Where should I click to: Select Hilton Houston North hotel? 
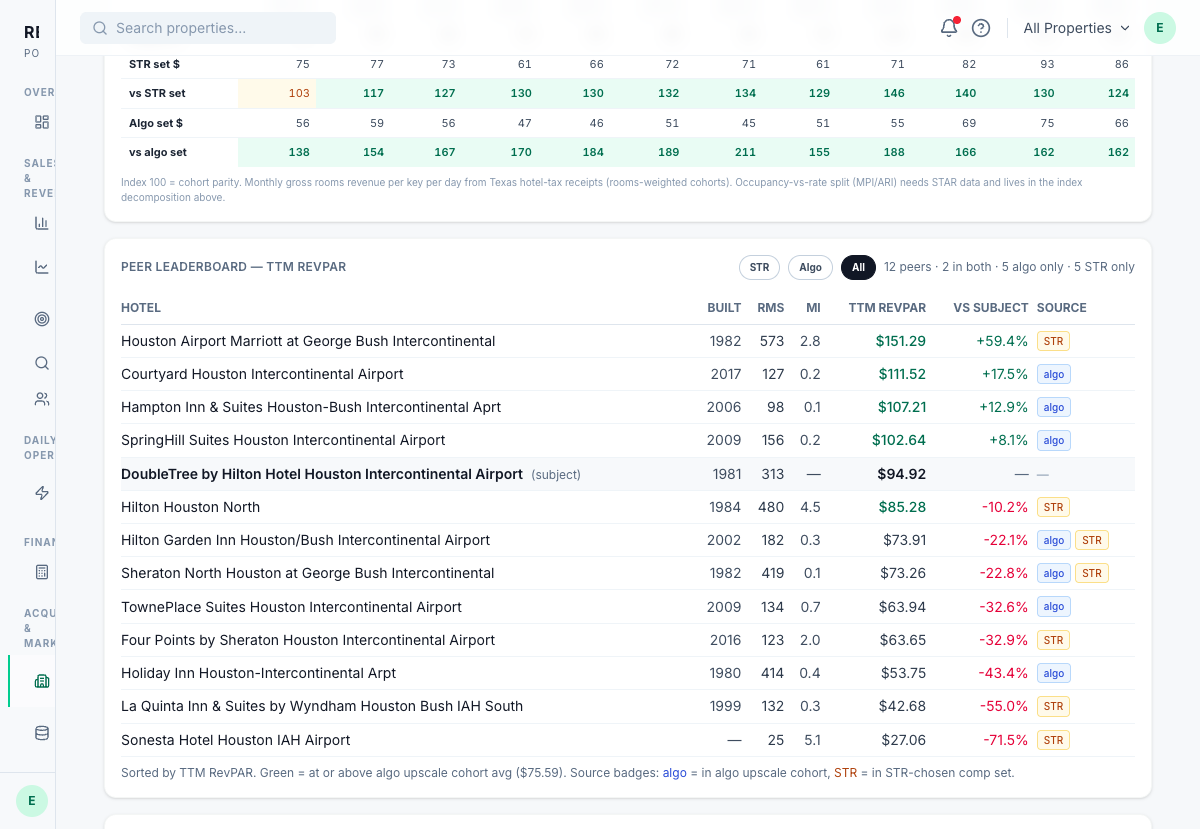click(190, 507)
